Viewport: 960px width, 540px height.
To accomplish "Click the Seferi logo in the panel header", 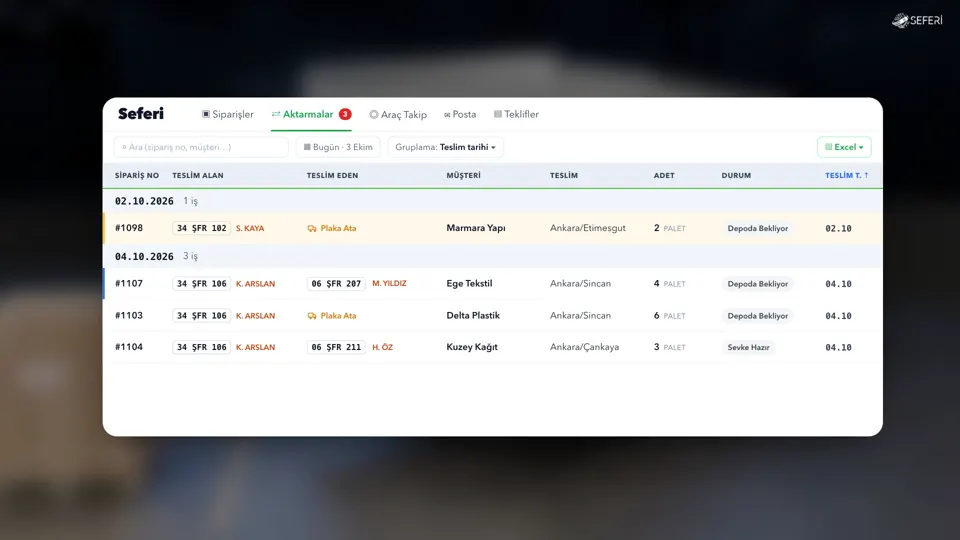I will point(141,114).
